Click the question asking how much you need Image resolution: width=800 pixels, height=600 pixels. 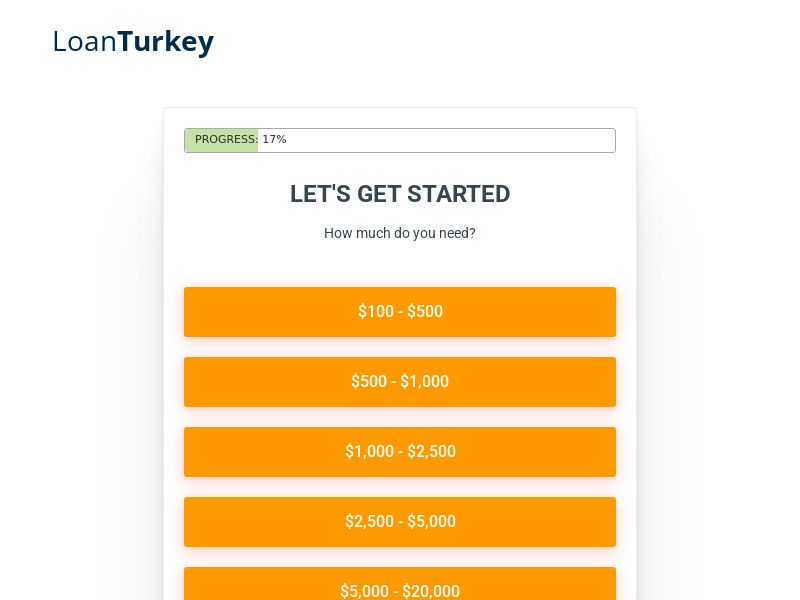coord(400,233)
